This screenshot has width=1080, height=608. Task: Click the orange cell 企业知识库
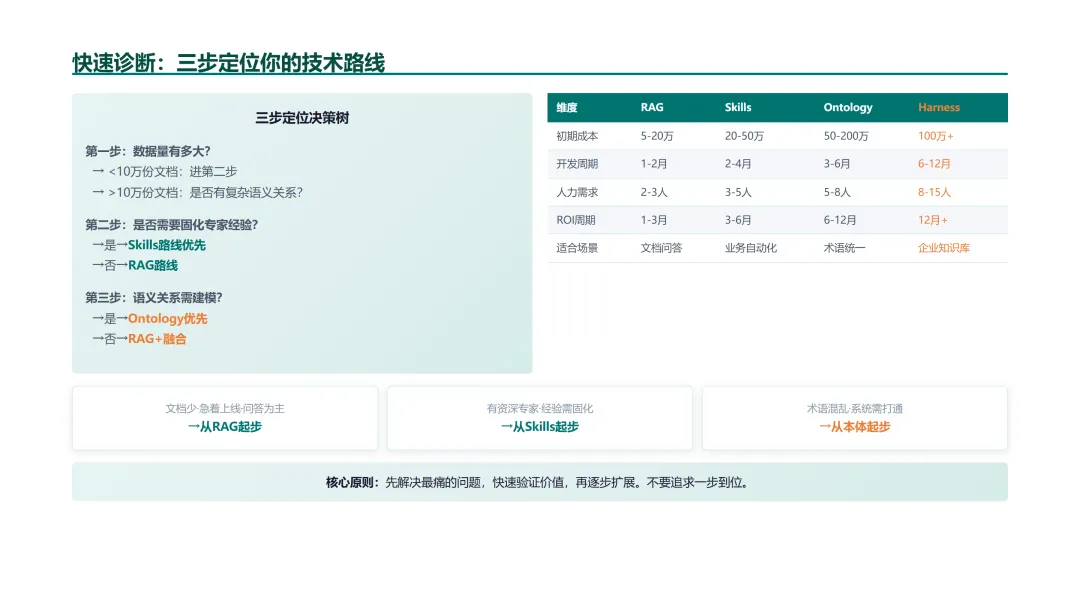pyautogui.click(x=944, y=248)
